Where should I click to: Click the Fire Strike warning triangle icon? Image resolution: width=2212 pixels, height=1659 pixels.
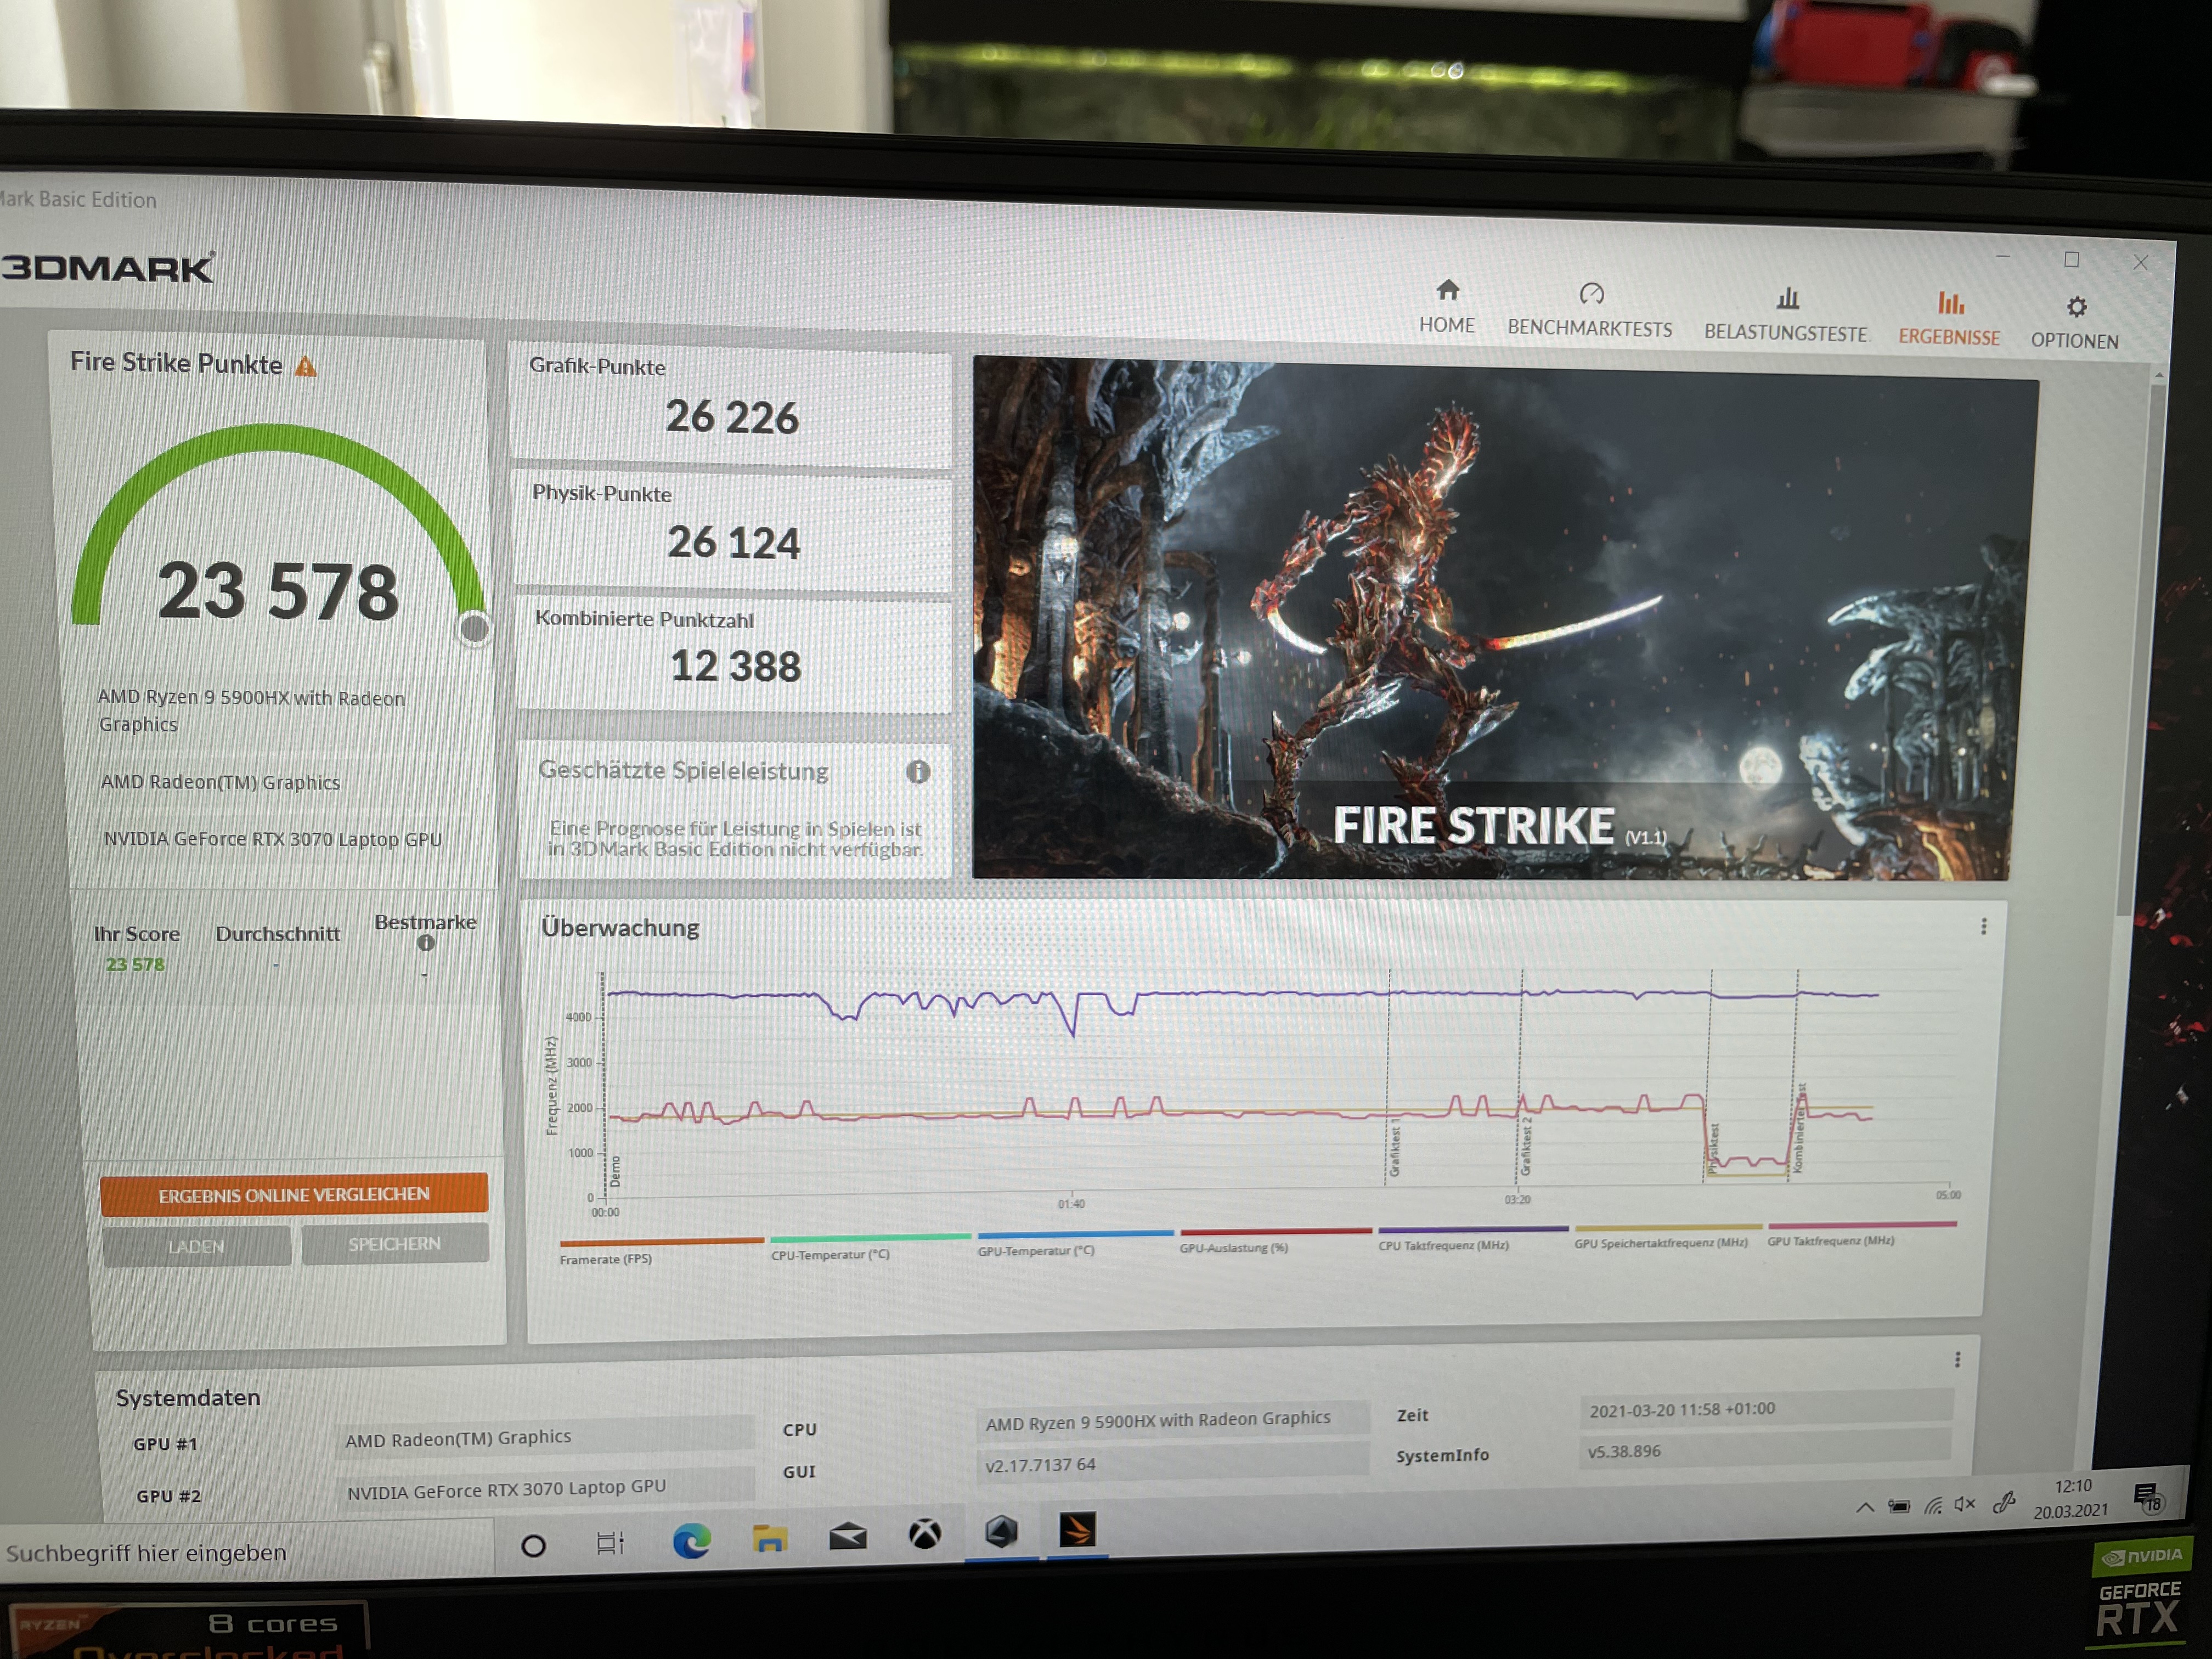pyautogui.click(x=306, y=366)
